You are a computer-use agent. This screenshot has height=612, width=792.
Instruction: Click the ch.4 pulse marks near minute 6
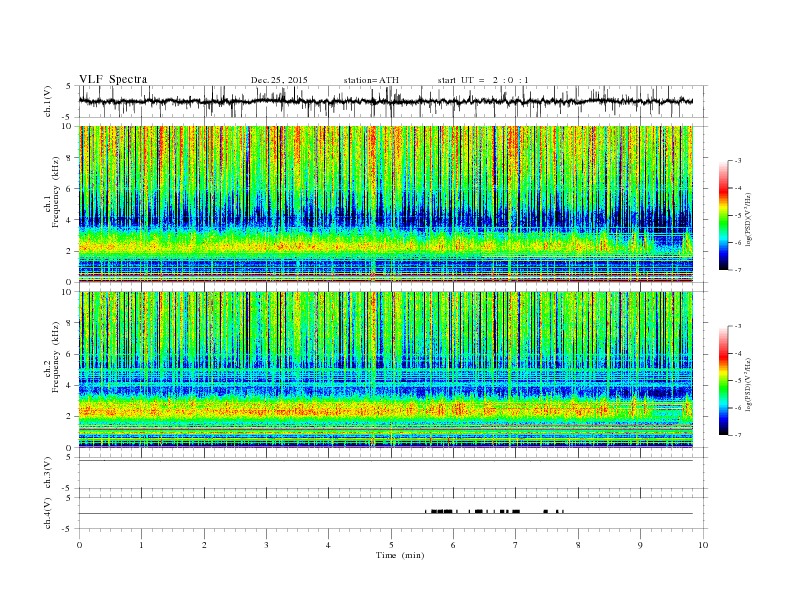click(441, 512)
